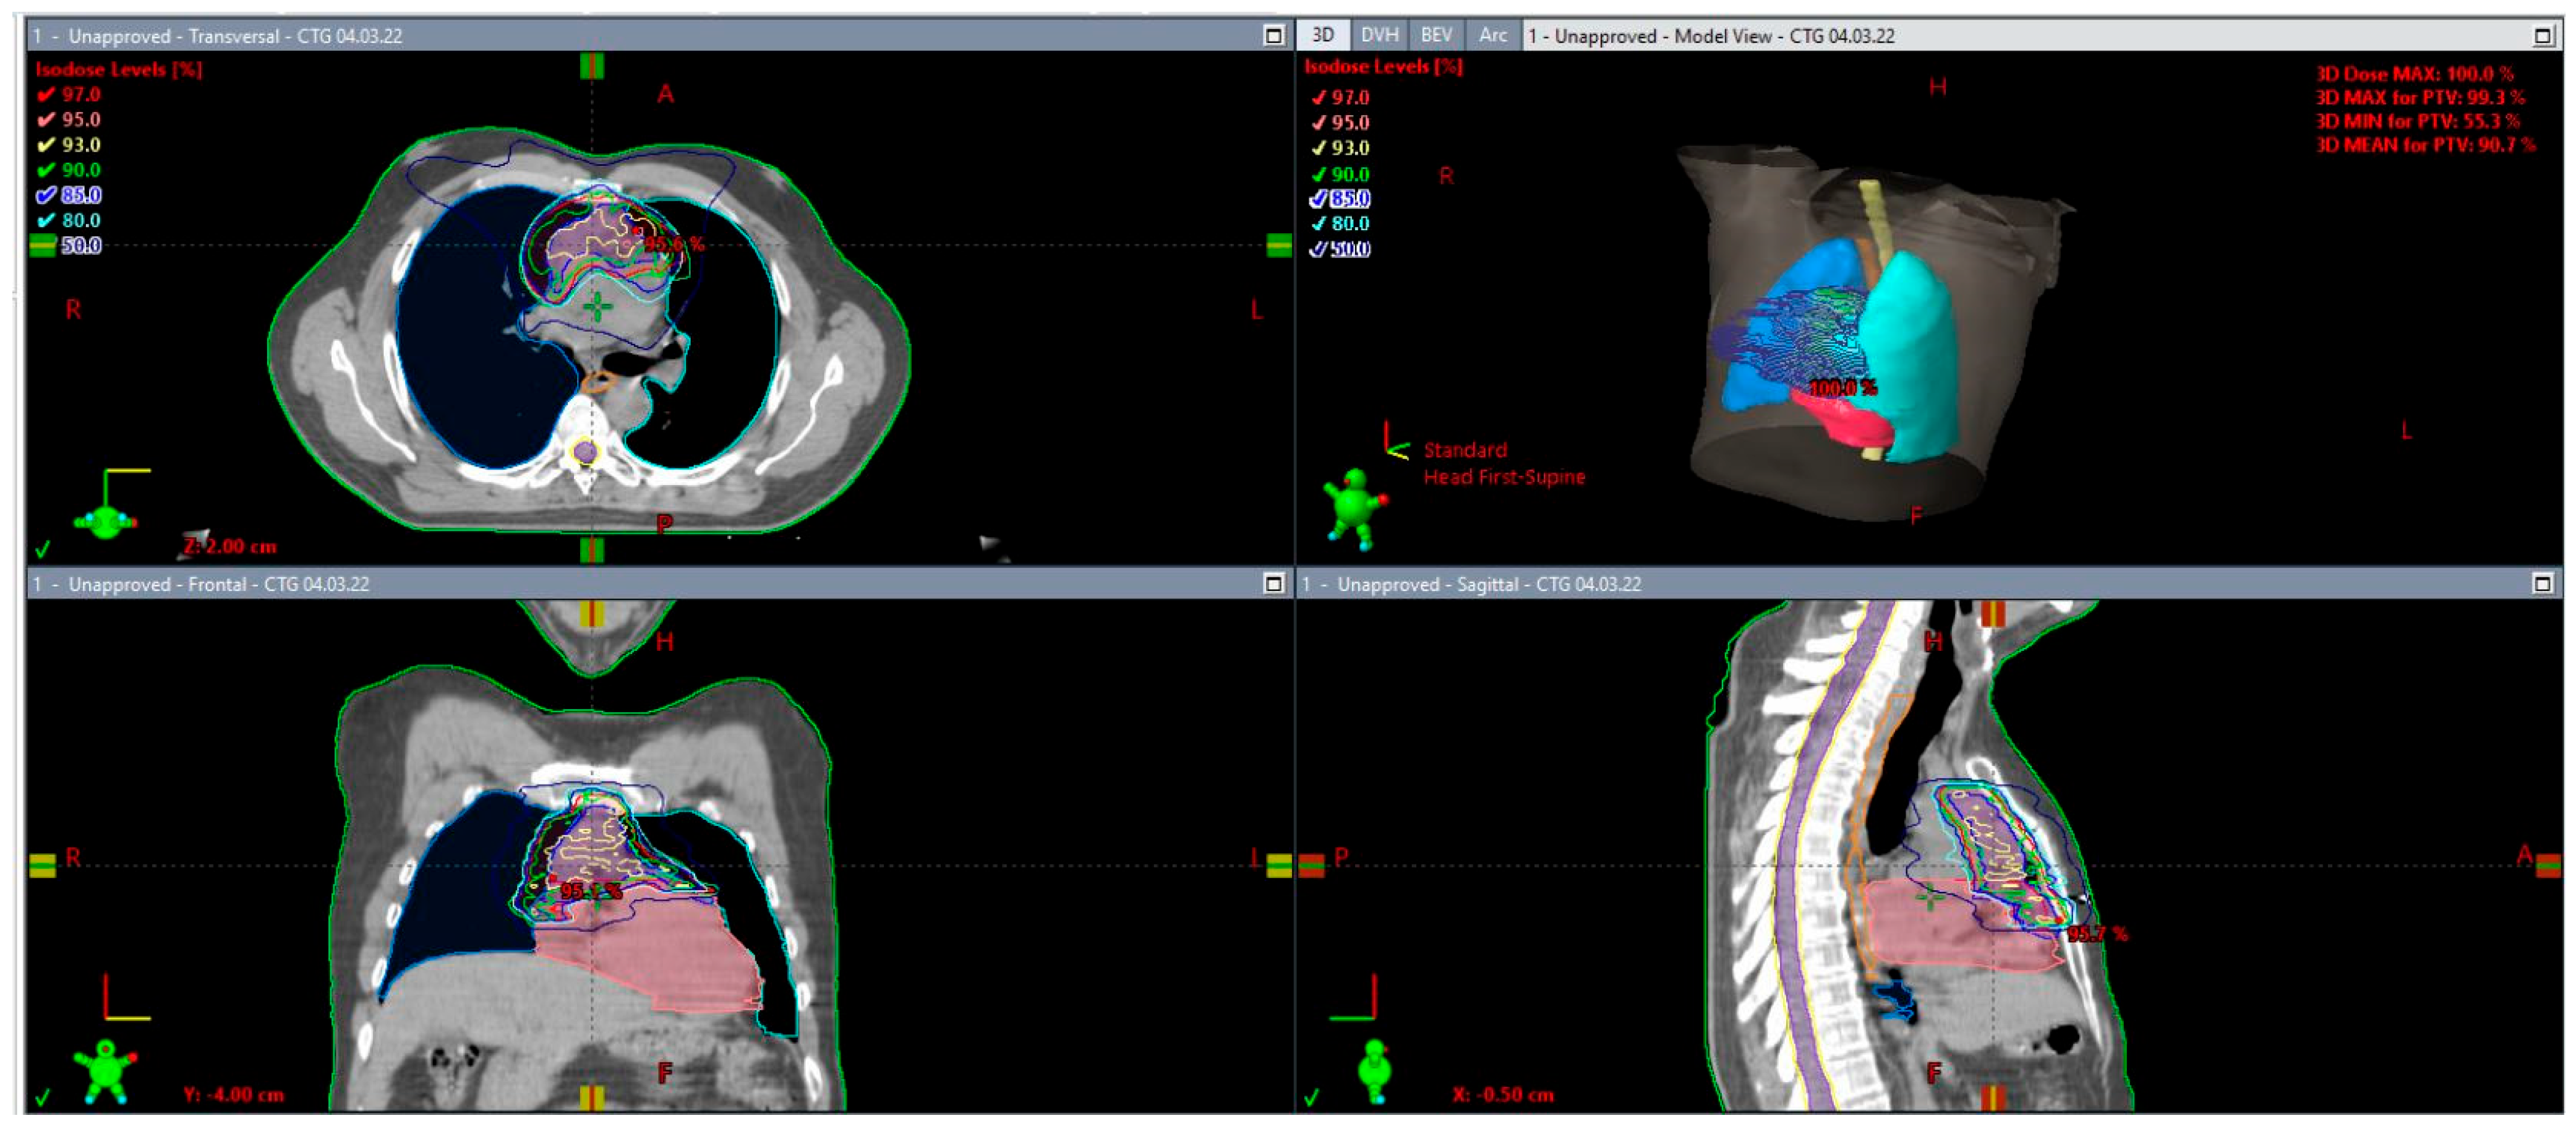
Task: Click the green checkmark at the bottom of the Frontal view
Action: pos(42,1097)
